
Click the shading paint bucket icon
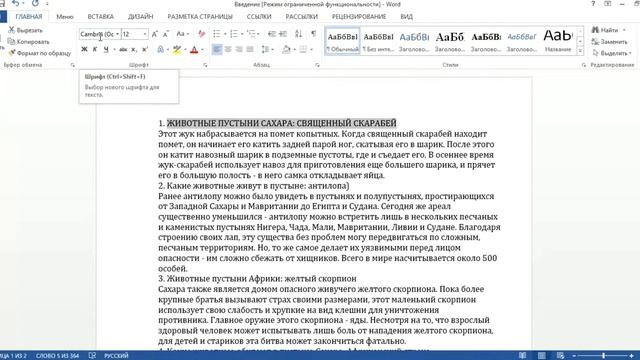pos(287,49)
